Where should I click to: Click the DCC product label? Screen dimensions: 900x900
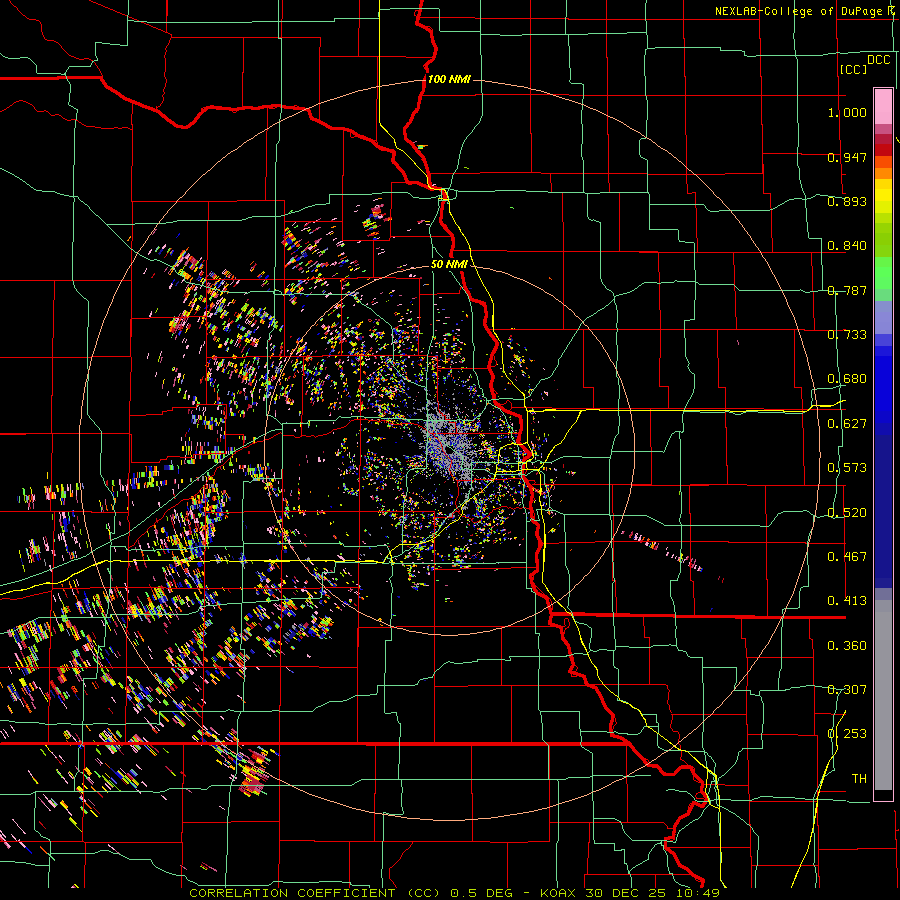click(878, 60)
